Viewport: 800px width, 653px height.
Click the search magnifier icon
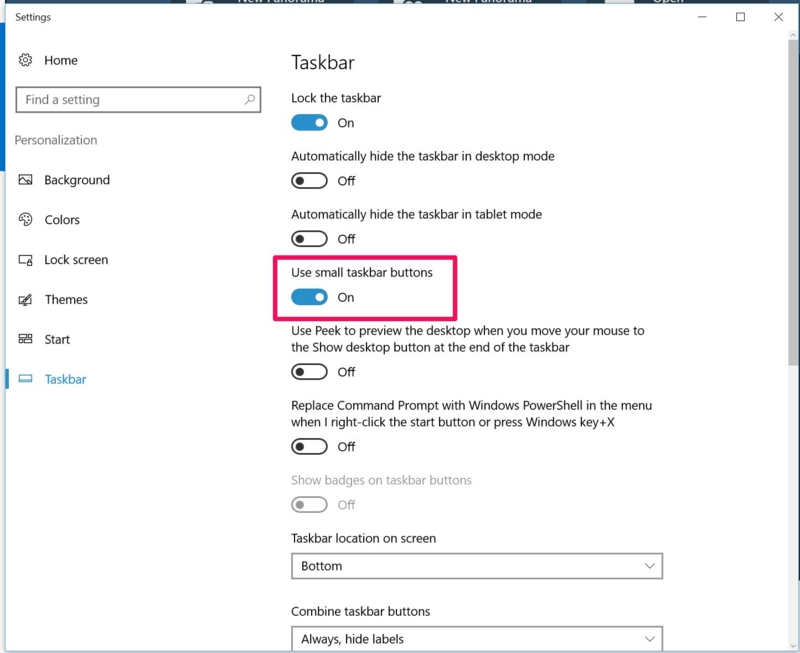249,99
